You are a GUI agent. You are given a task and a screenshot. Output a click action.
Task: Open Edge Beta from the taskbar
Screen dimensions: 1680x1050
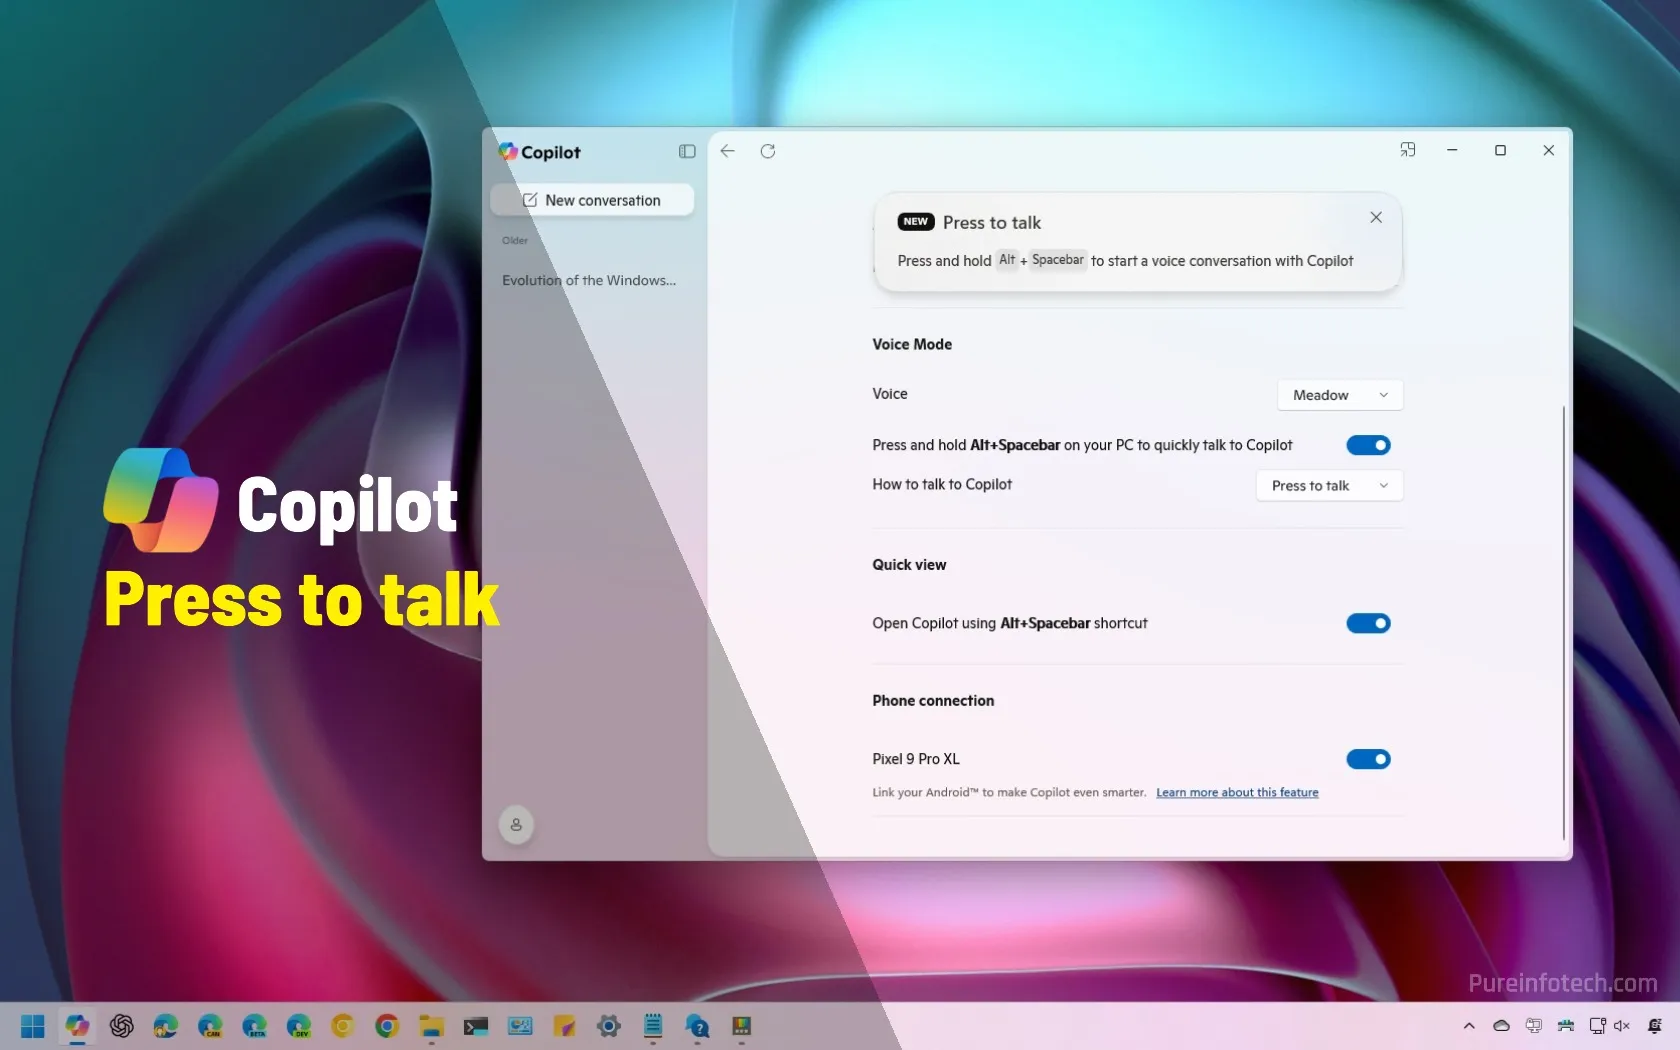[254, 1026]
